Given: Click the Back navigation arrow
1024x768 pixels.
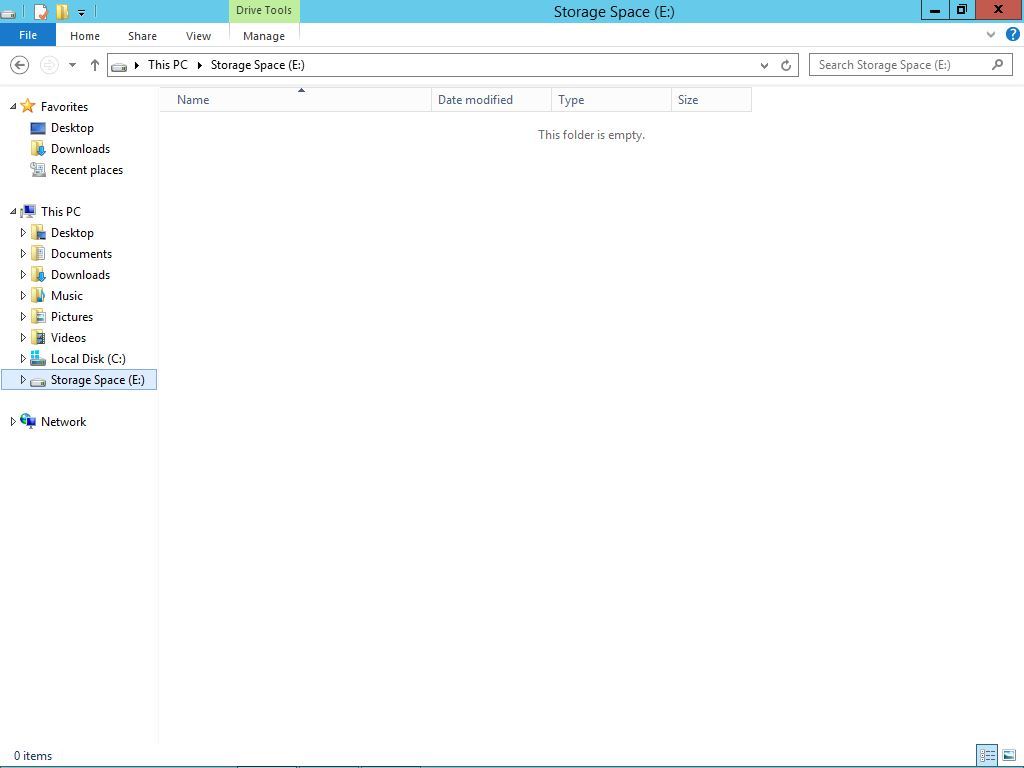Looking at the screenshot, I should [x=19, y=65].
